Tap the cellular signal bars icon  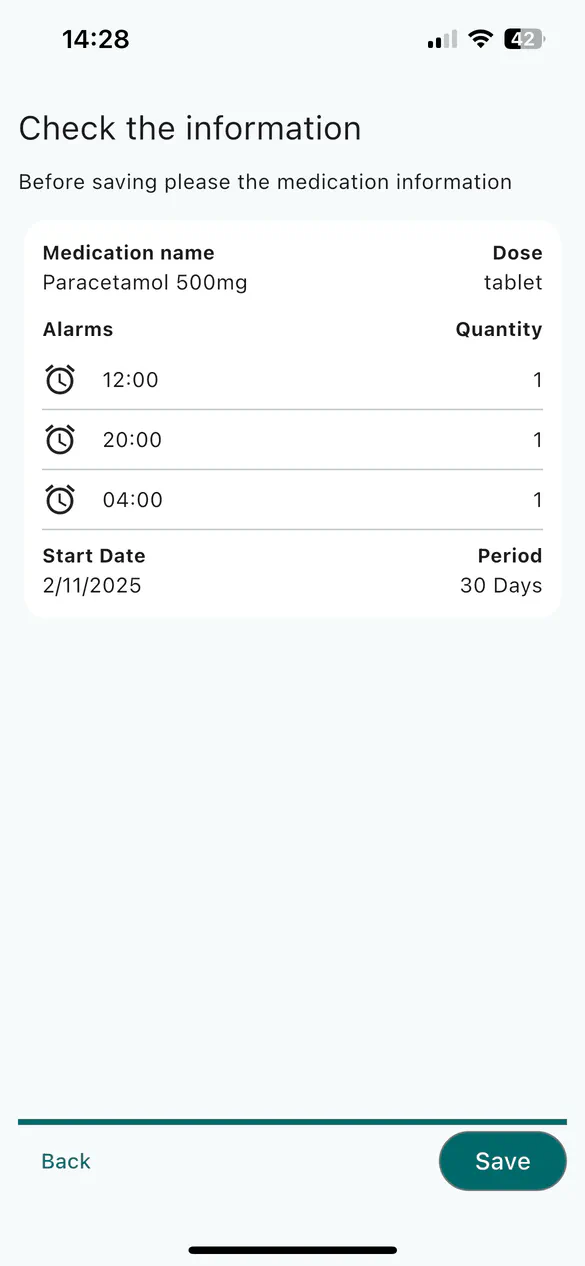[442, 39]
